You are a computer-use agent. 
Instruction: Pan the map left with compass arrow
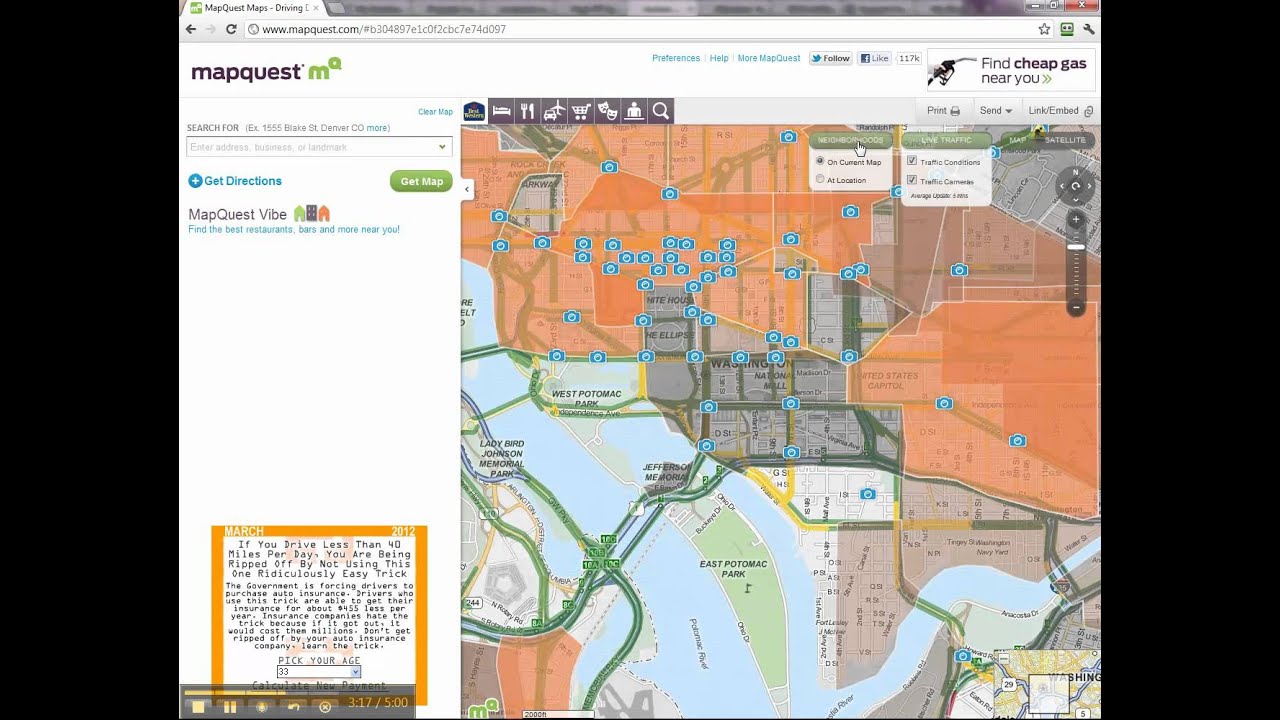[1063, 186]
